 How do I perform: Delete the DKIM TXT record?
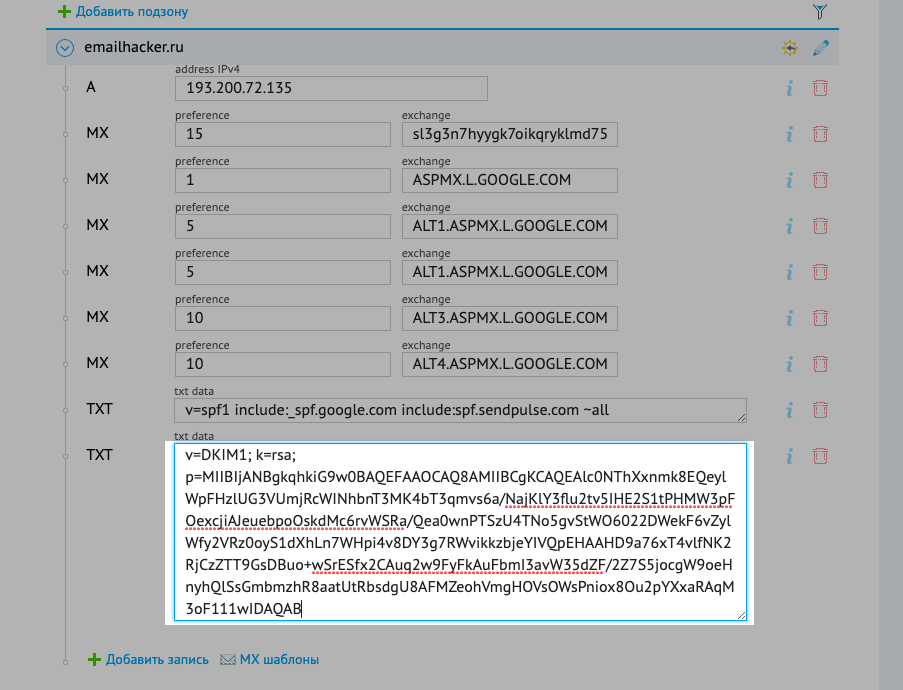[x=820, y=456]
